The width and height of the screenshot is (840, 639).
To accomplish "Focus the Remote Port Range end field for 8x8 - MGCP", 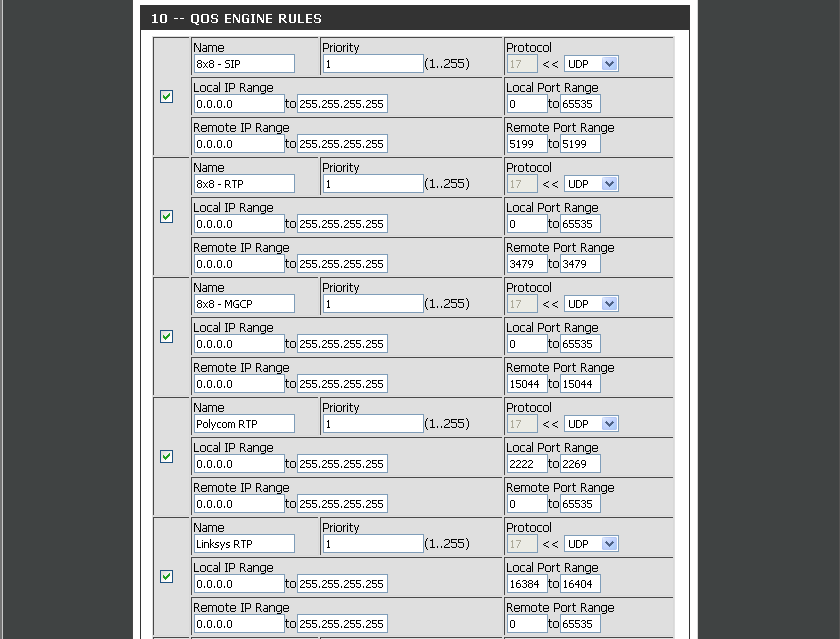I will point(580,384).
